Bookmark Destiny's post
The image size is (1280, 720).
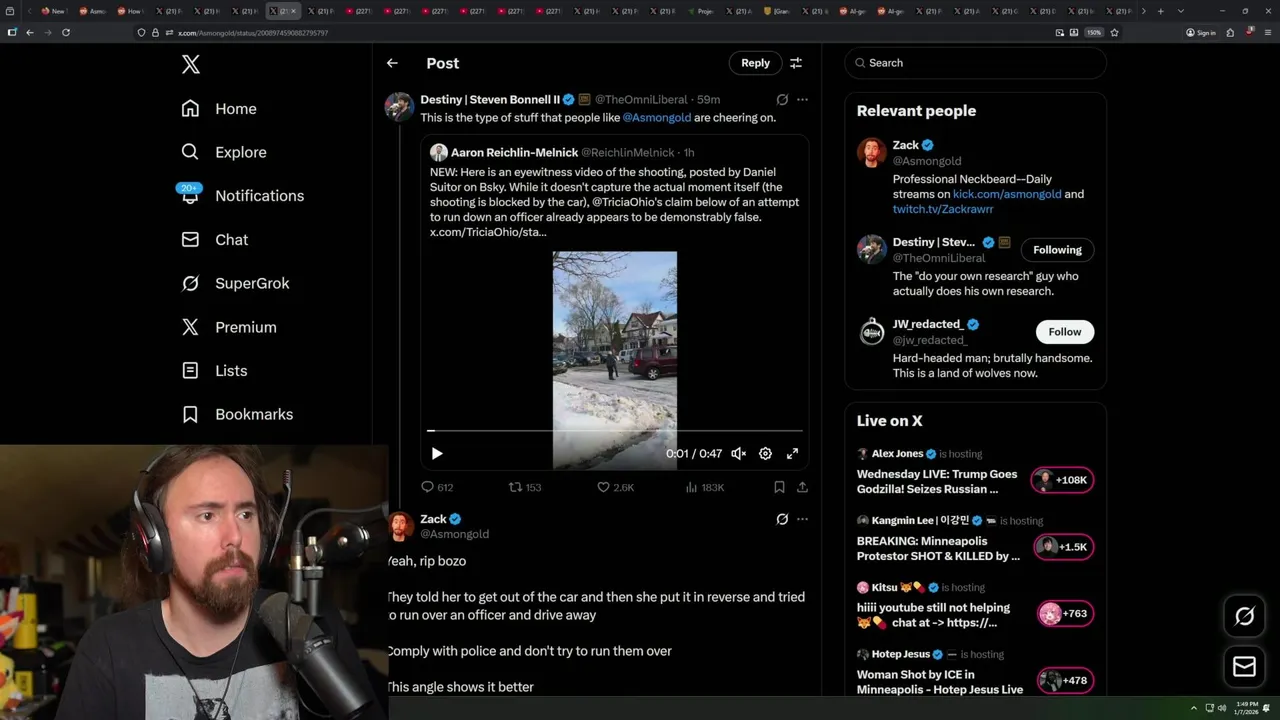click(x=779, y=488)
